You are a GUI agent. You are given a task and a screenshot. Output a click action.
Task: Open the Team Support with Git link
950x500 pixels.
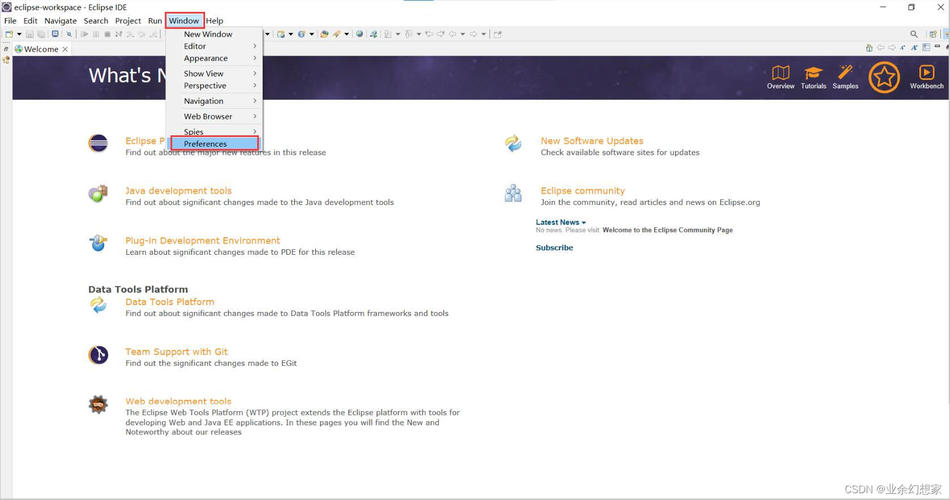coord(176,352)
